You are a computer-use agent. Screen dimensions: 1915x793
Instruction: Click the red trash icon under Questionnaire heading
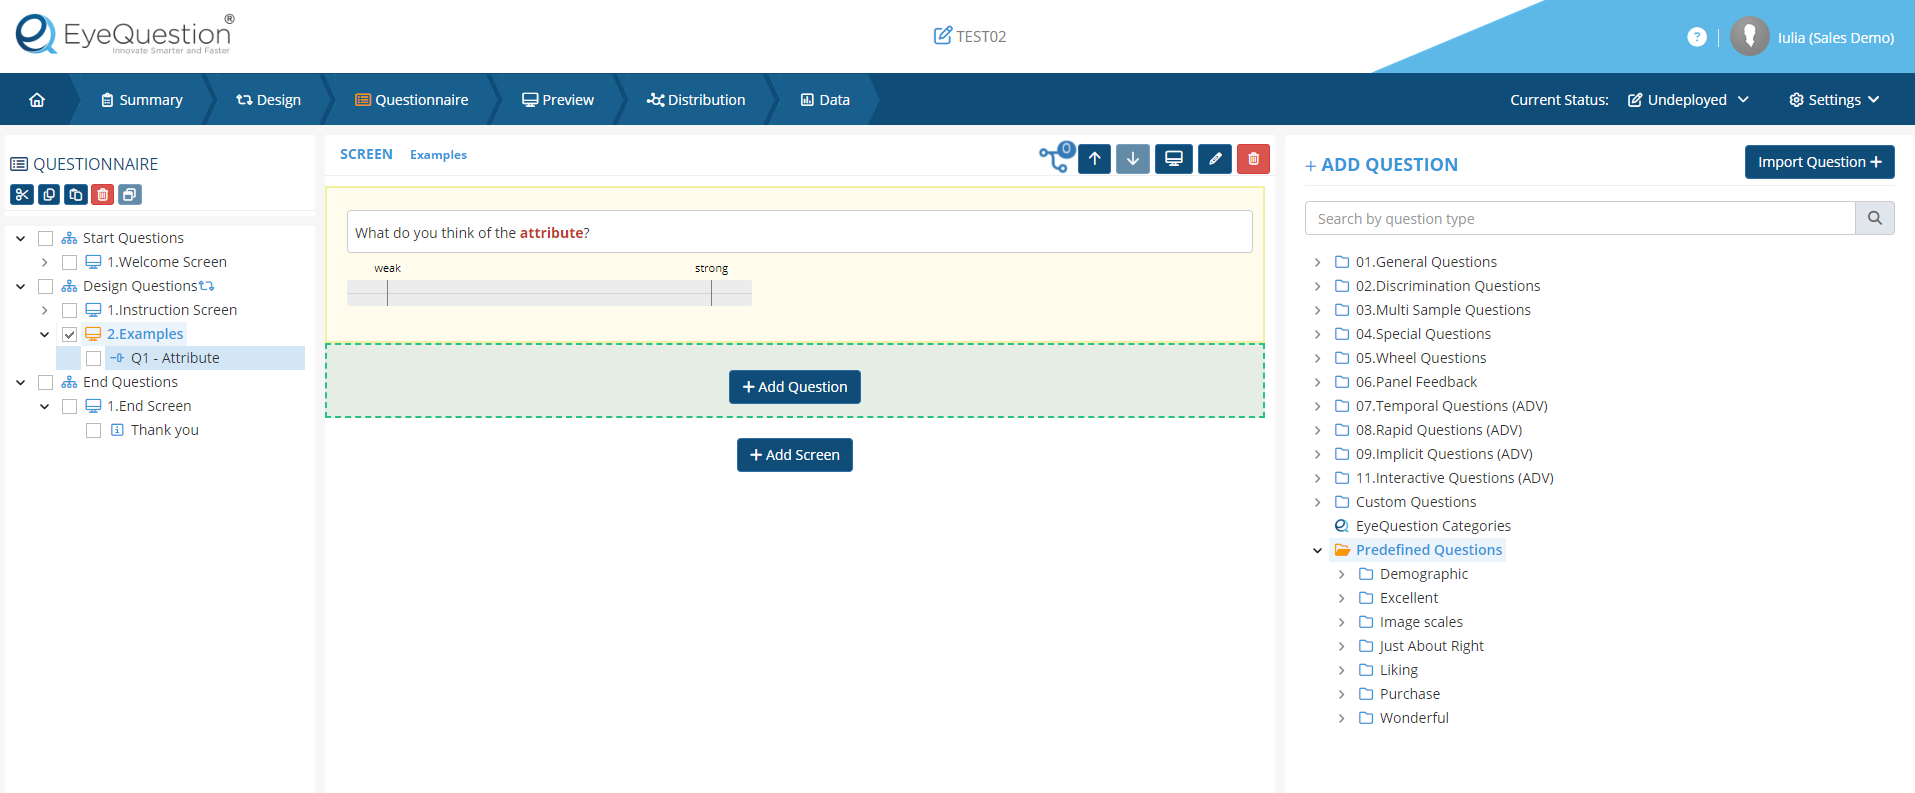(x=103, y=195)
